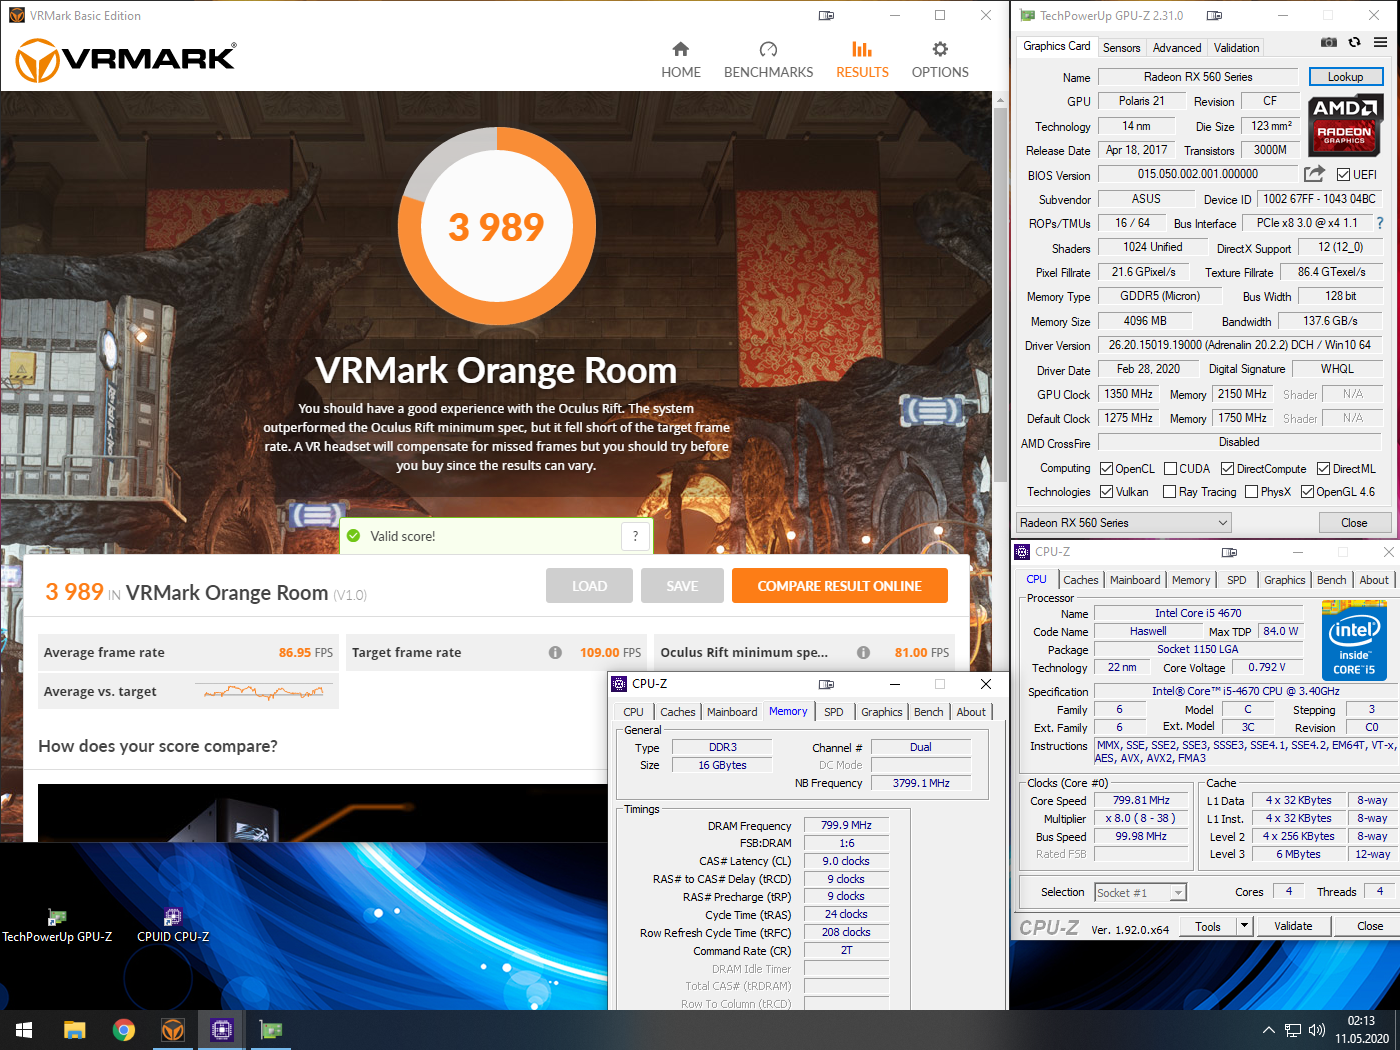Toggle Vulkan checkbox in GPU-Z
This screenshot has height=1050, width=1400.
(1107, 492)
